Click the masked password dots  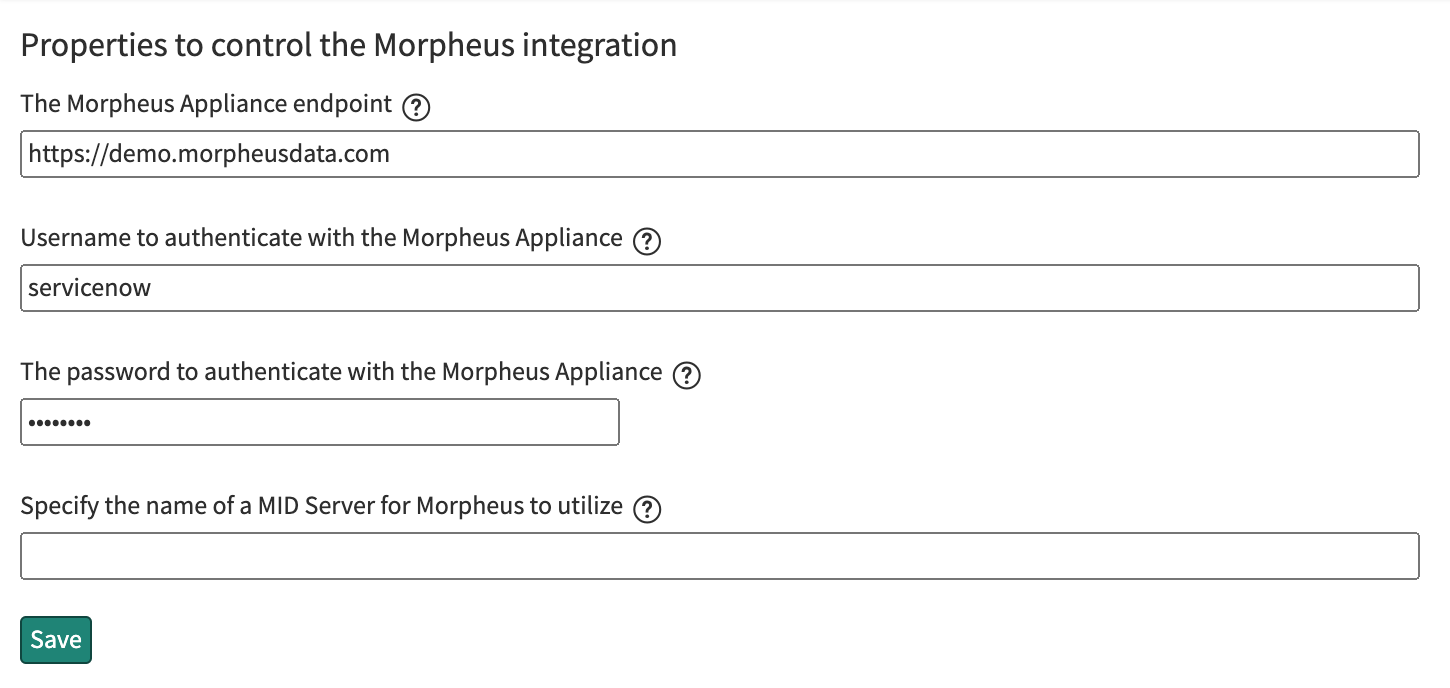coord(59,423)
